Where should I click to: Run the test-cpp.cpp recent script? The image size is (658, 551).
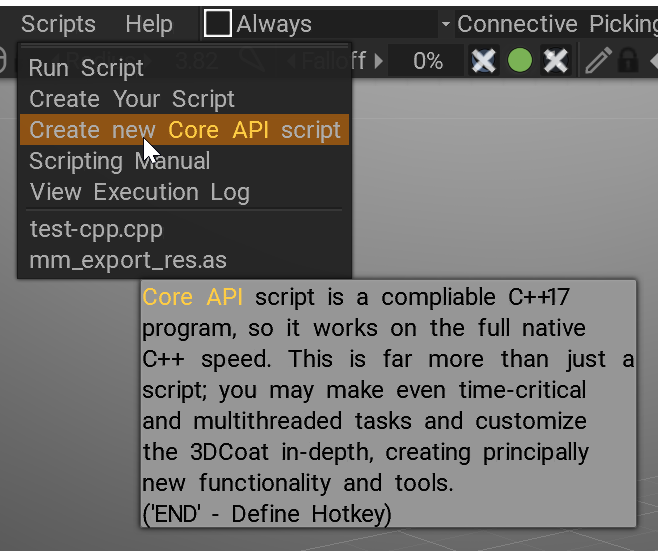tap(184, 229)
